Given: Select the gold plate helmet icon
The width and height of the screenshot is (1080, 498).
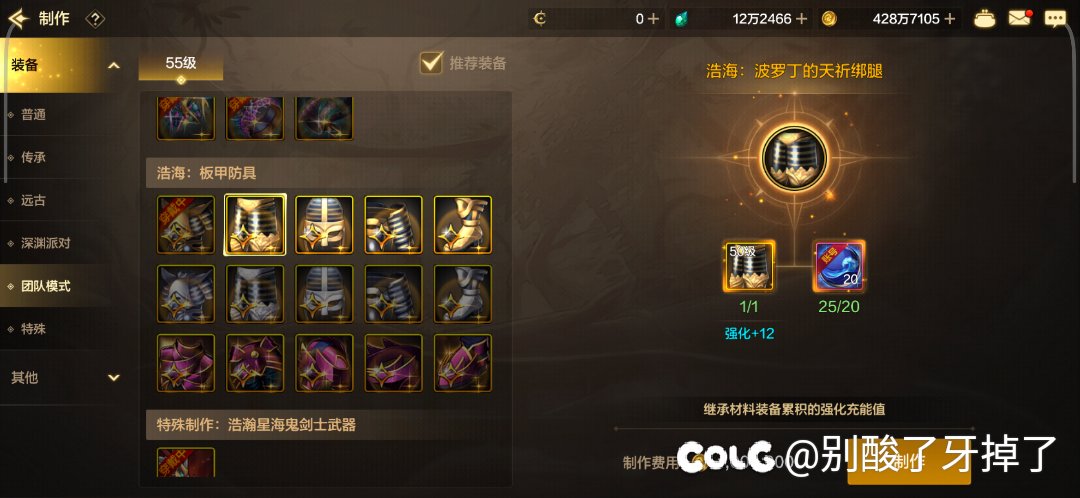Looking at the screenshot, I should pyautogui.click(x=324, y=225).
